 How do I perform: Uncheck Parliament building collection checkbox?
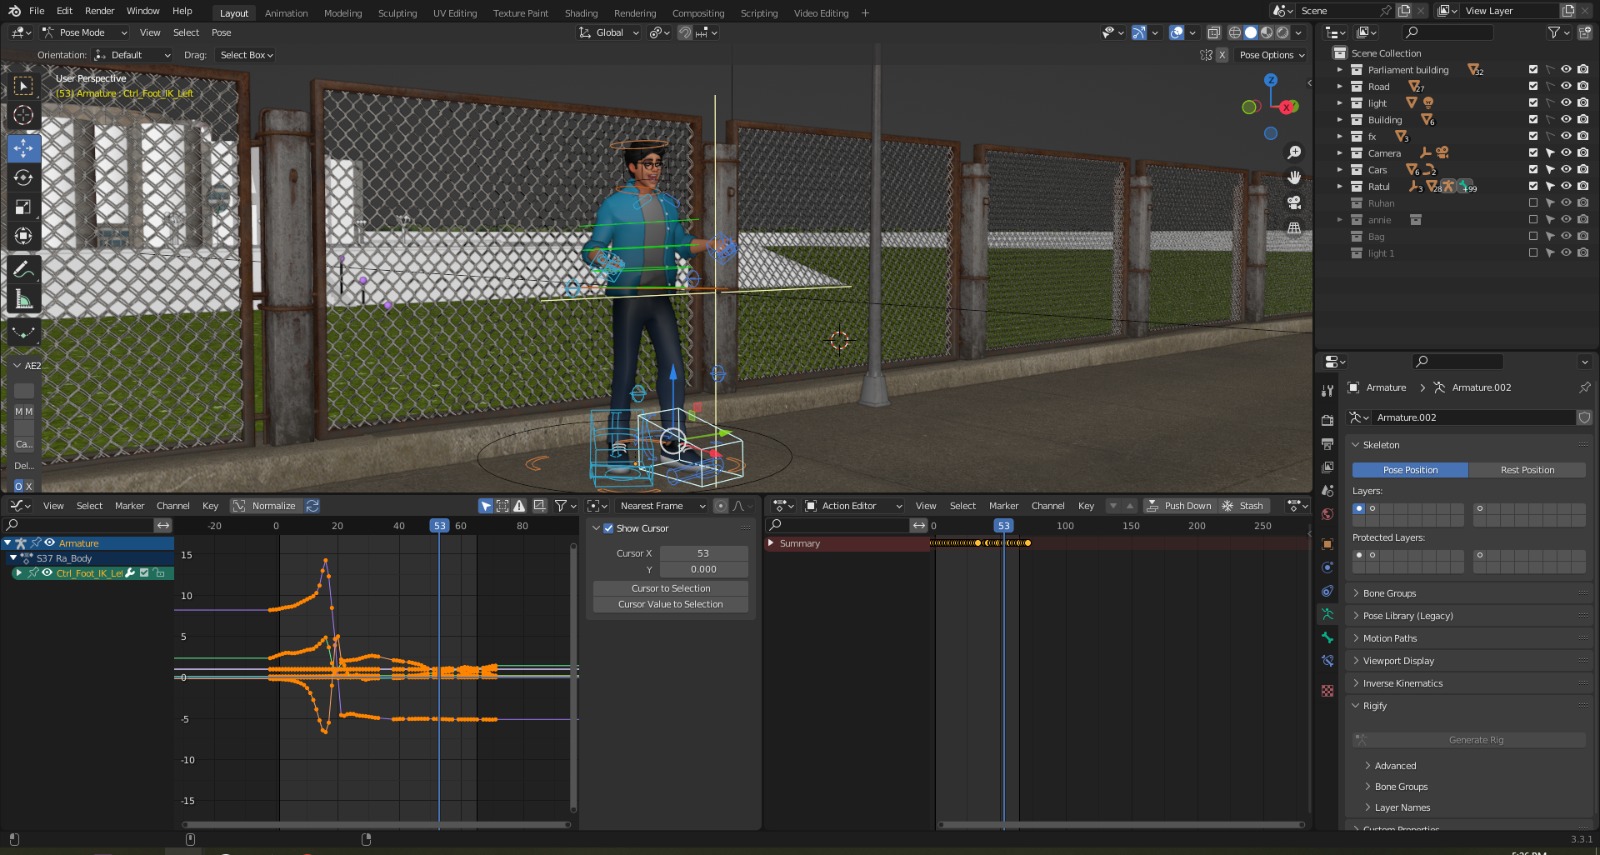1533,70
